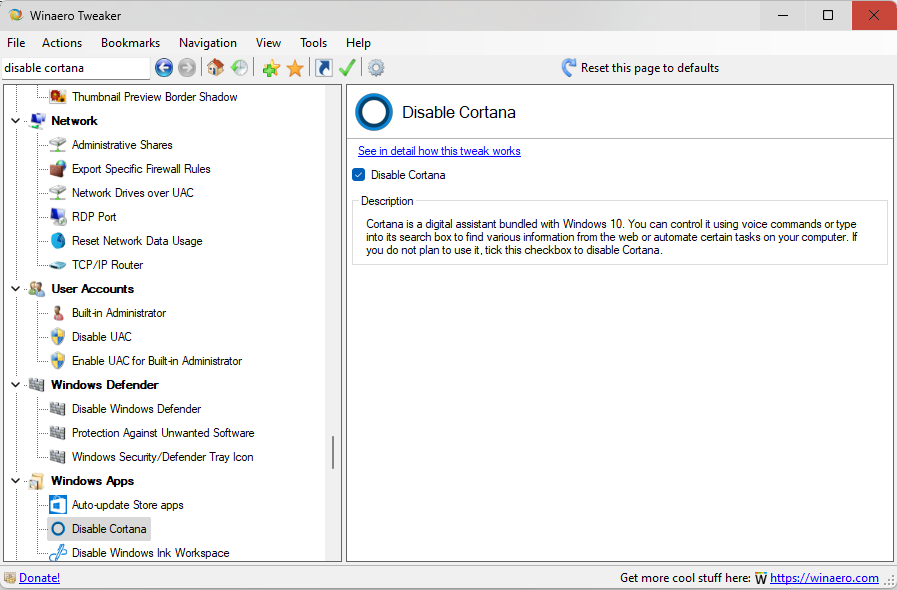The width and height of the screenshot is (897, 590).
Task: Click Reset this page to defaults
Action: tap(640, 68)
